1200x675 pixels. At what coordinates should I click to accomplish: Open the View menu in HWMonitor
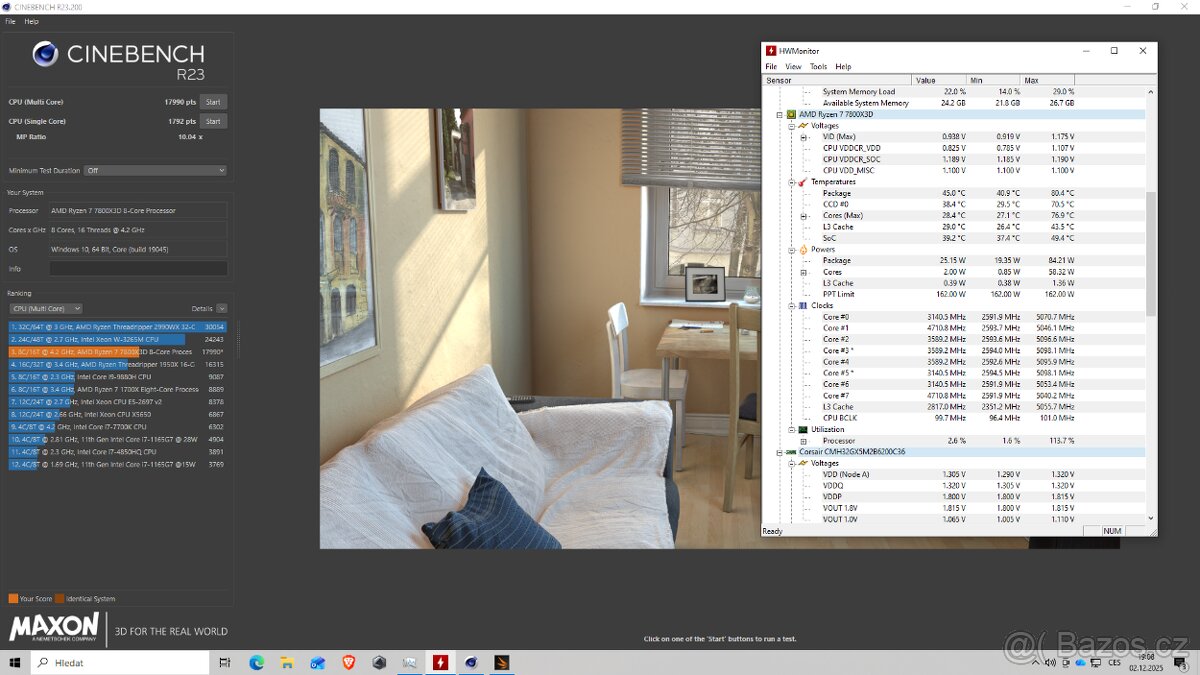(x=793, y=66)
